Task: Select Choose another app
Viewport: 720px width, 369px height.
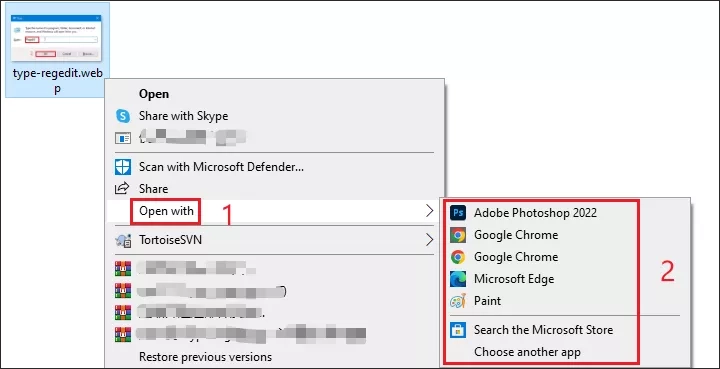Action: [x=527, y=352]
